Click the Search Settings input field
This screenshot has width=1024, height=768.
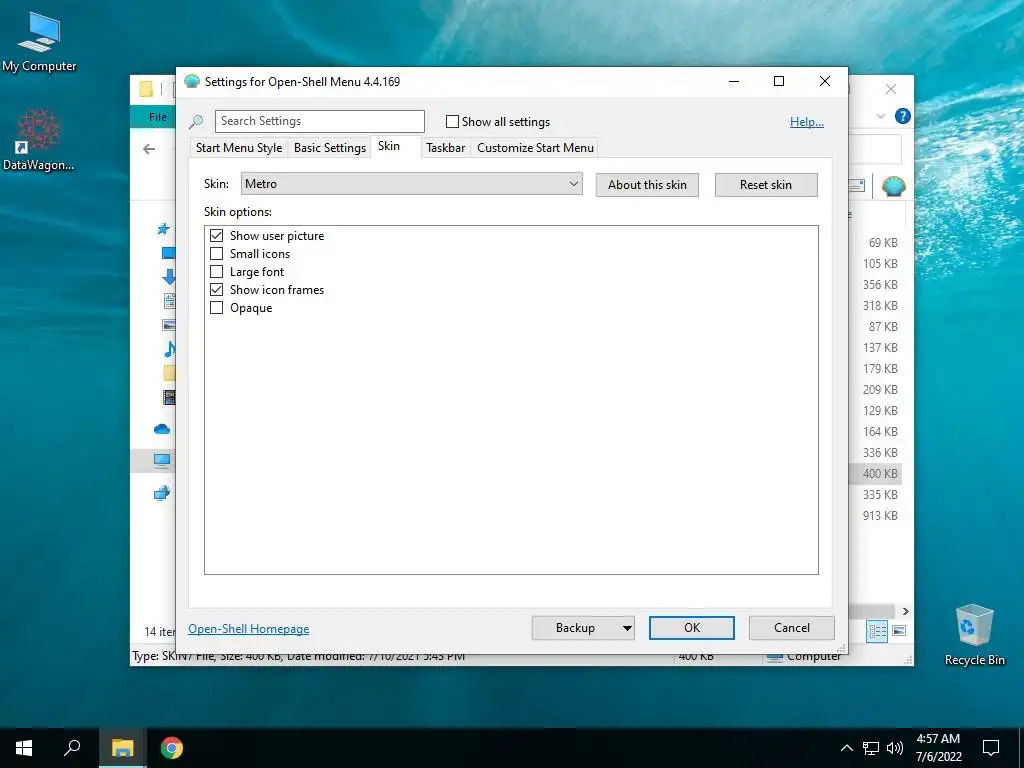click(x=320, y=121)
